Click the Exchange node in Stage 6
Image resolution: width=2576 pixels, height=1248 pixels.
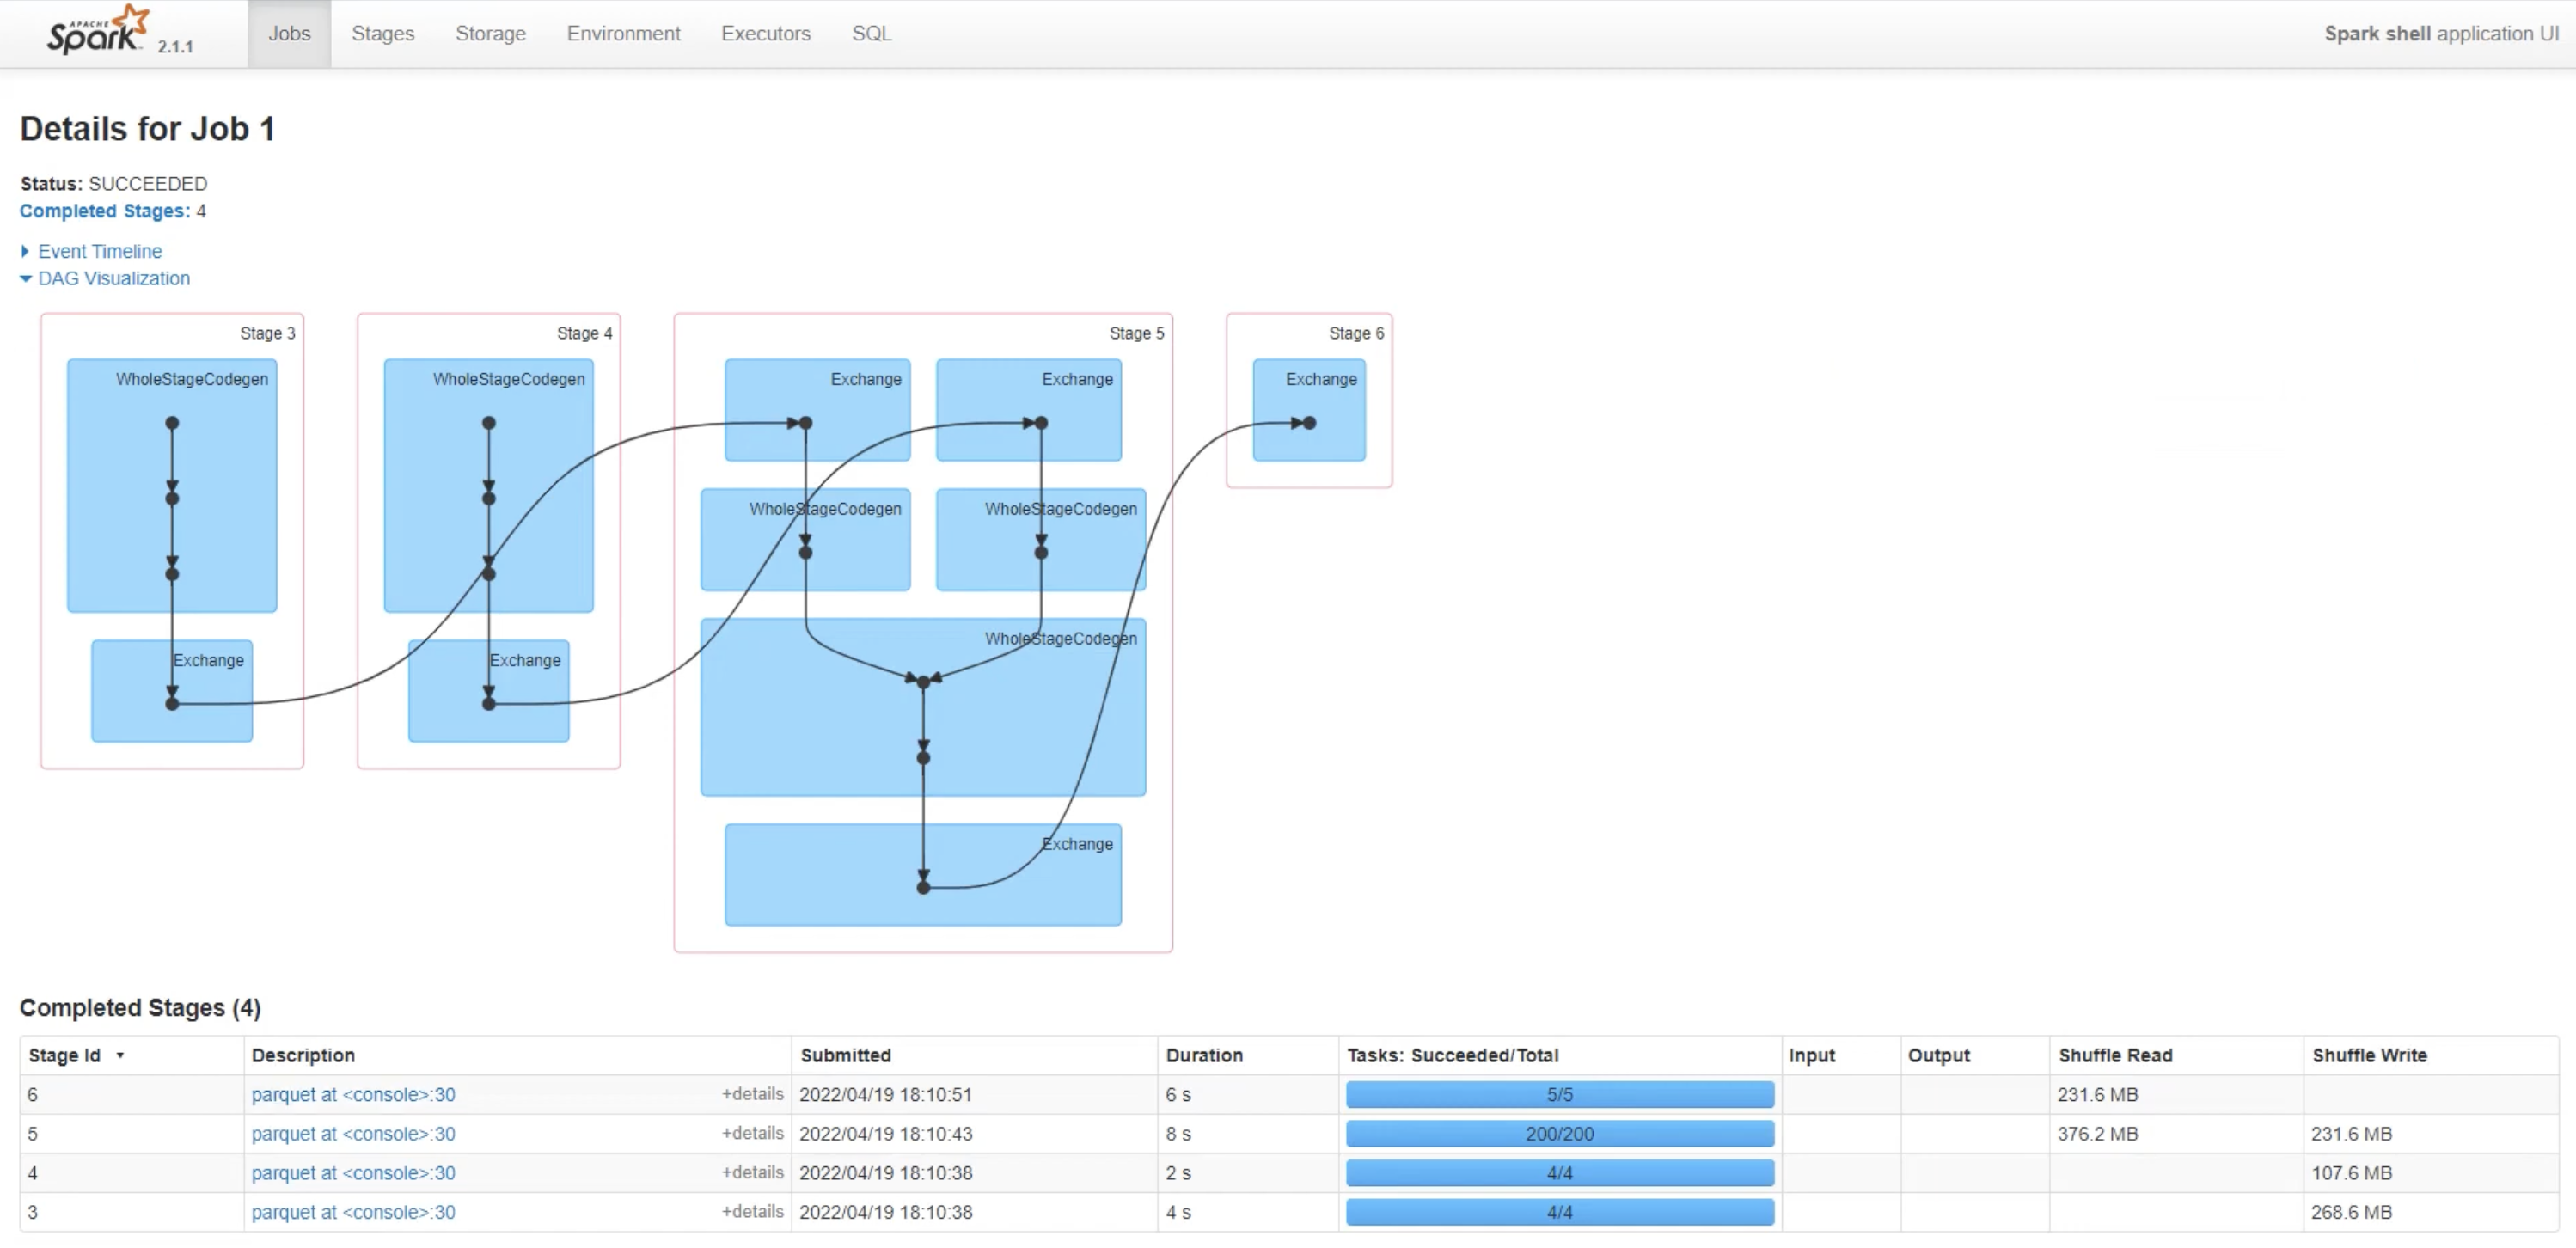click(x=1309, y=410)
